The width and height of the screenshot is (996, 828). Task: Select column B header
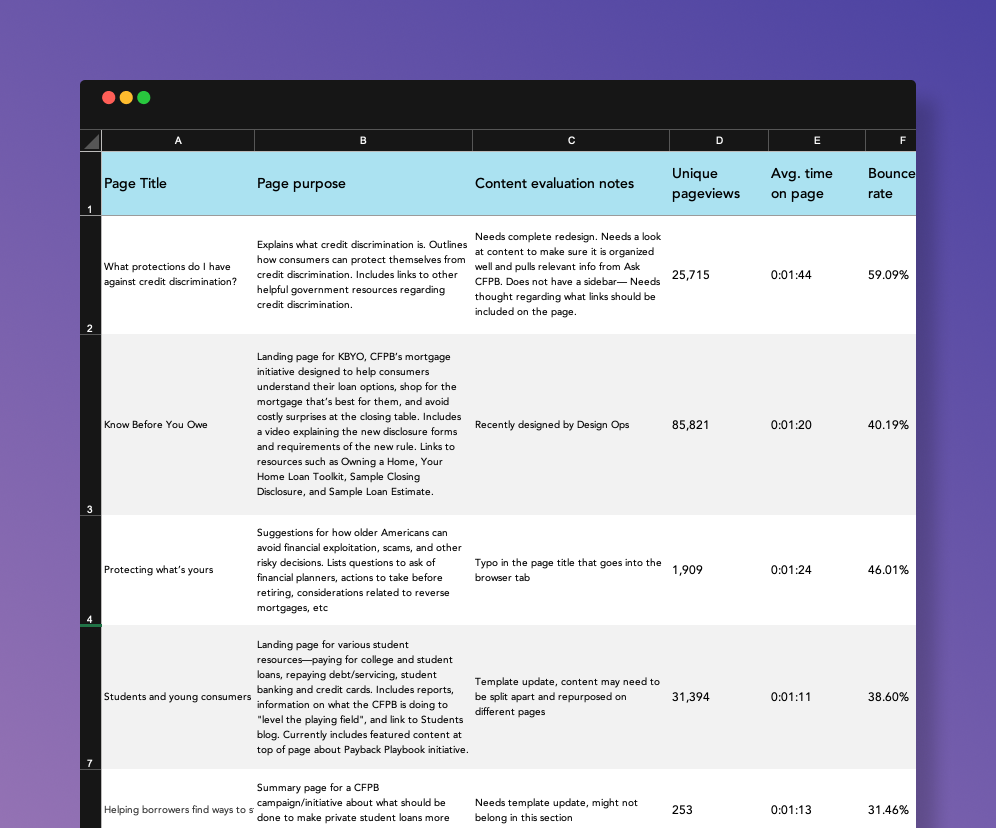[x=363, y=140]
